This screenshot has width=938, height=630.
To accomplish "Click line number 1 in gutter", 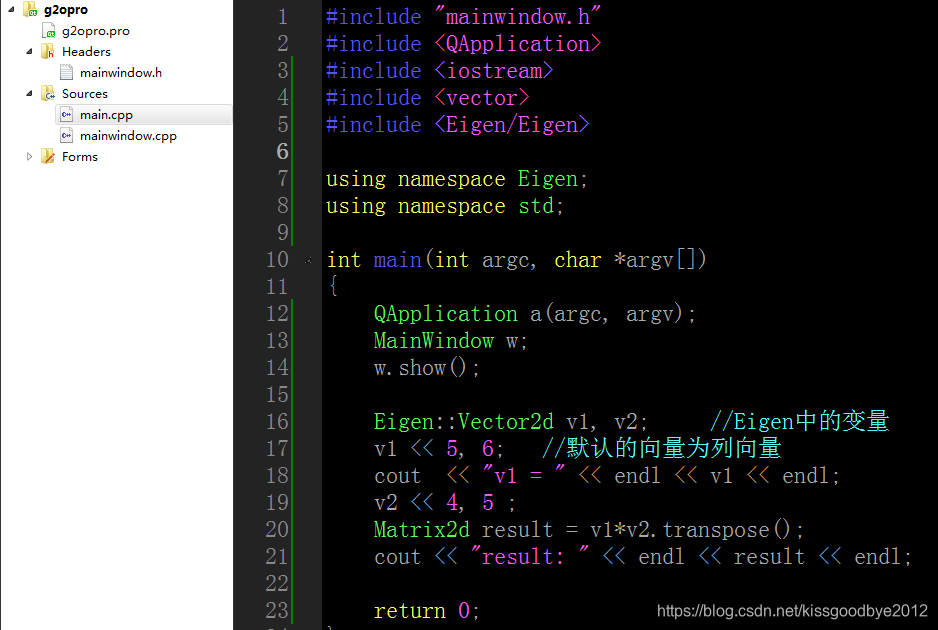I will click(282, 16).
